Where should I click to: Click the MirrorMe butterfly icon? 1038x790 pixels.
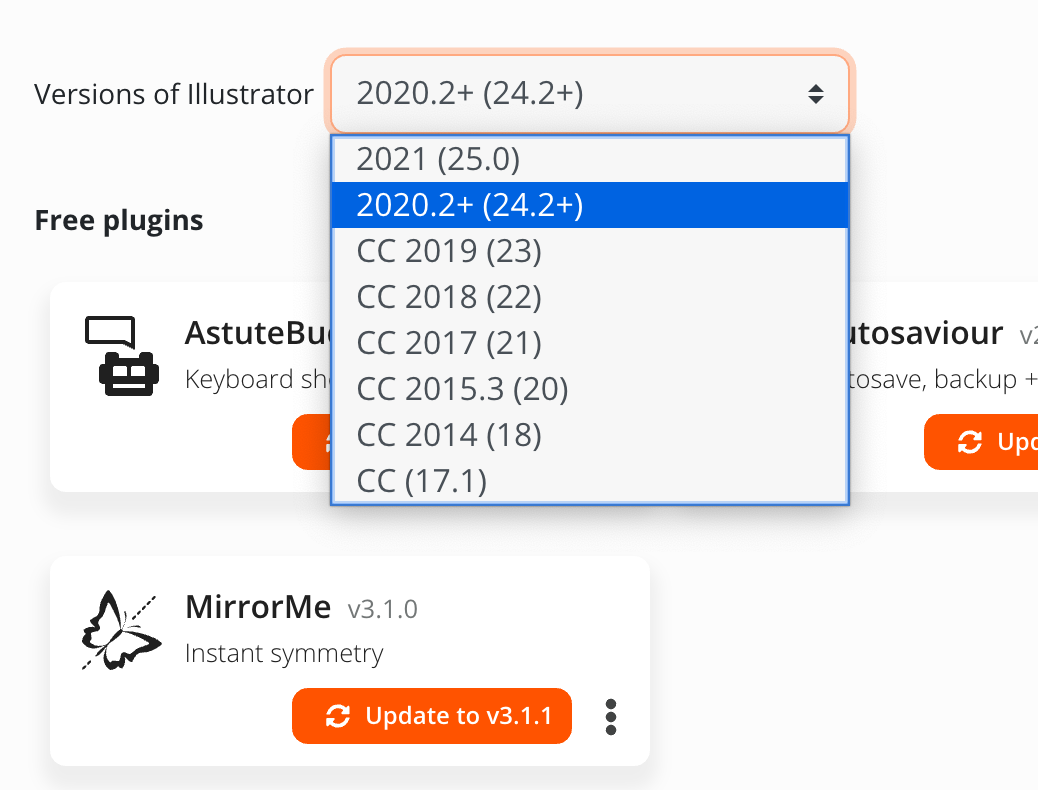click(120, 630)
